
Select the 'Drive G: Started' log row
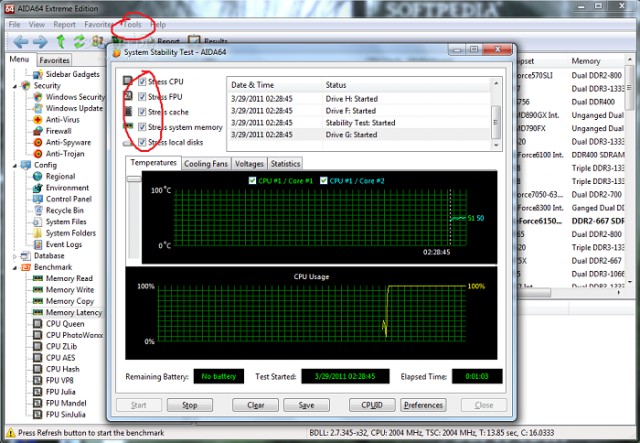coord(359,134)
